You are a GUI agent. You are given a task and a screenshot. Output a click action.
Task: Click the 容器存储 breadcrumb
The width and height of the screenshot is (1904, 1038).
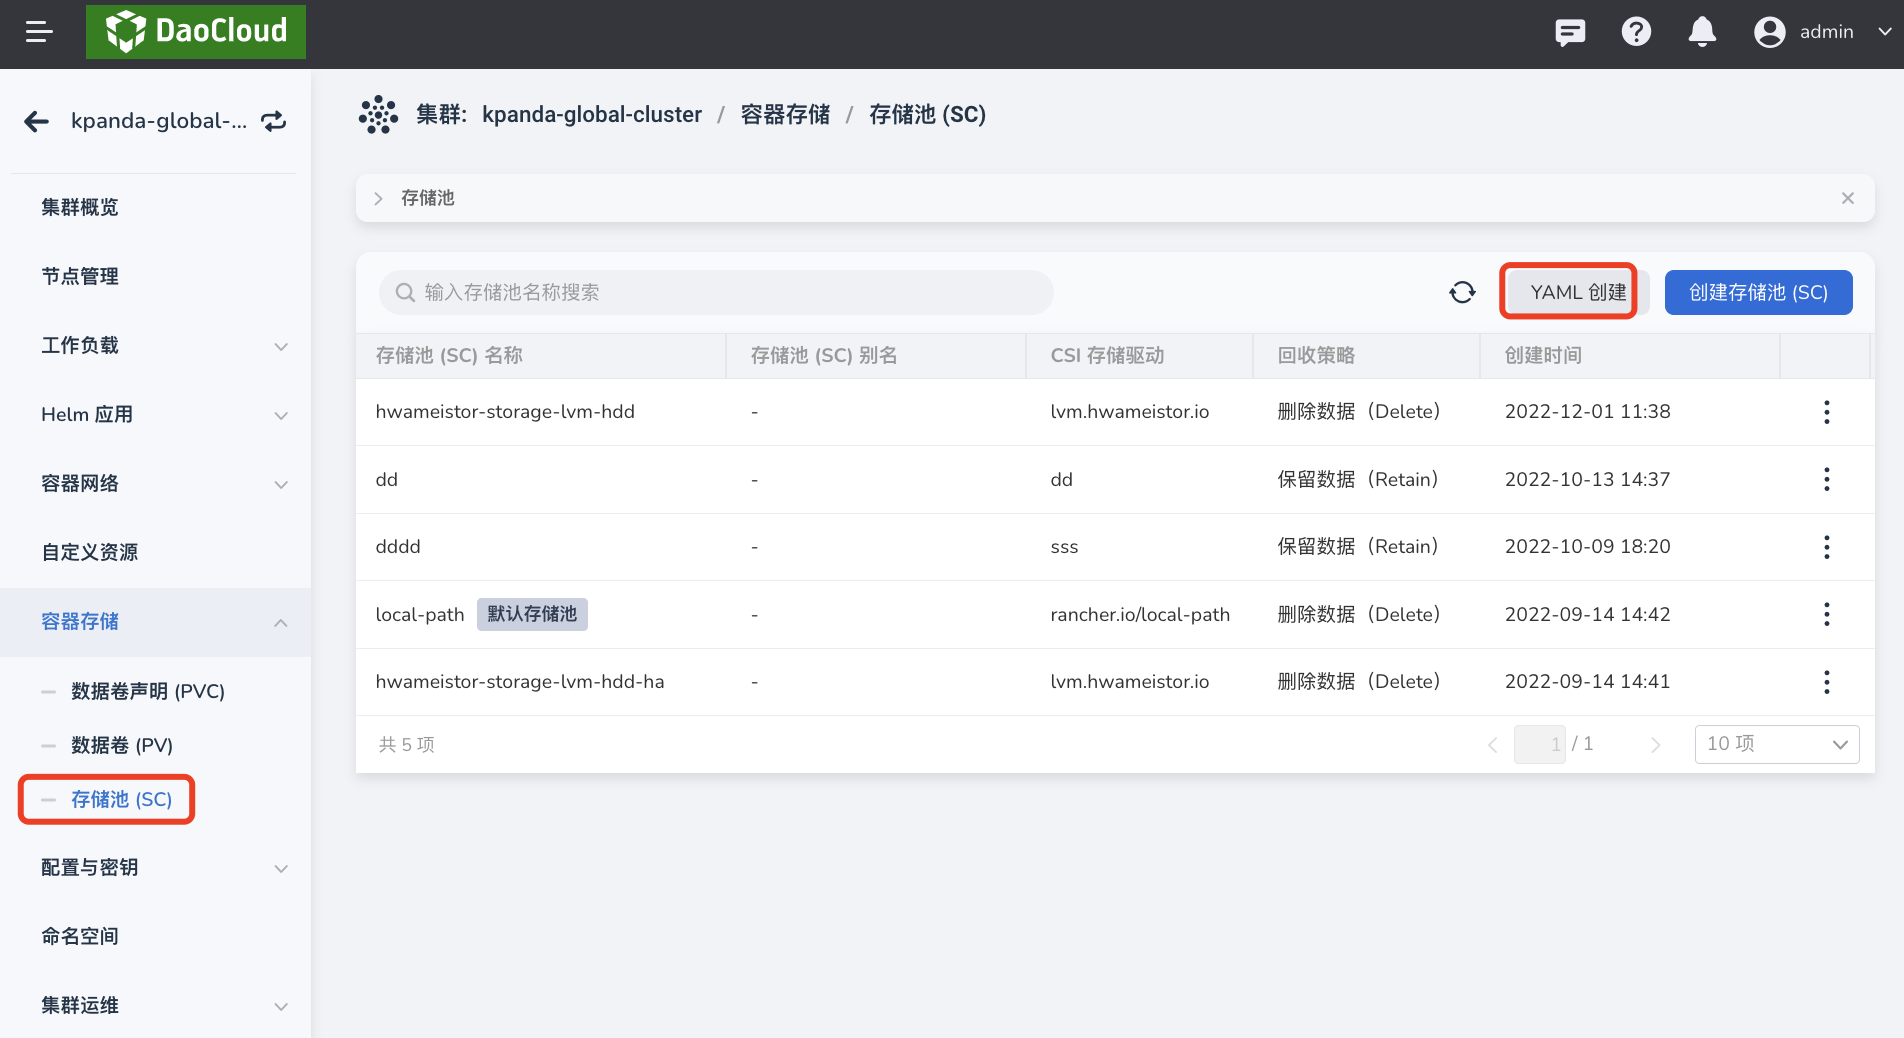coord(785,115)
